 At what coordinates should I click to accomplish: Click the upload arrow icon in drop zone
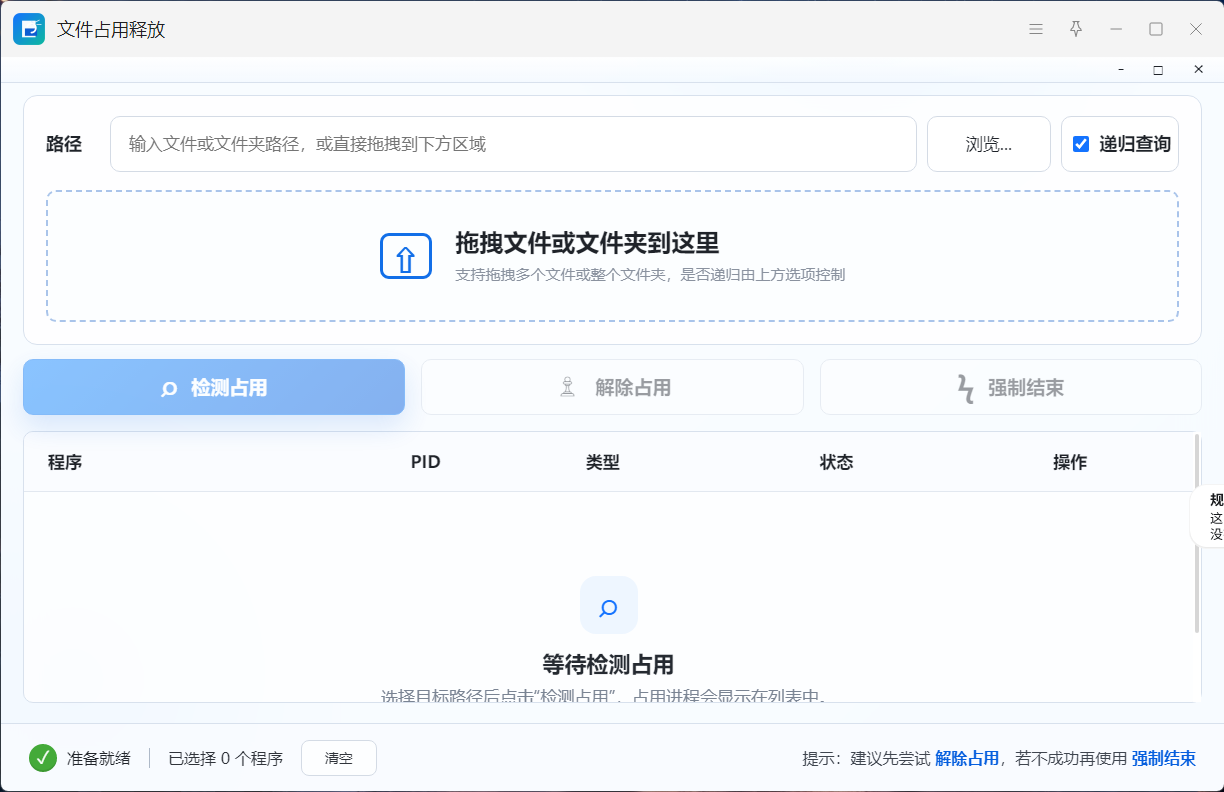click(406, 256)
